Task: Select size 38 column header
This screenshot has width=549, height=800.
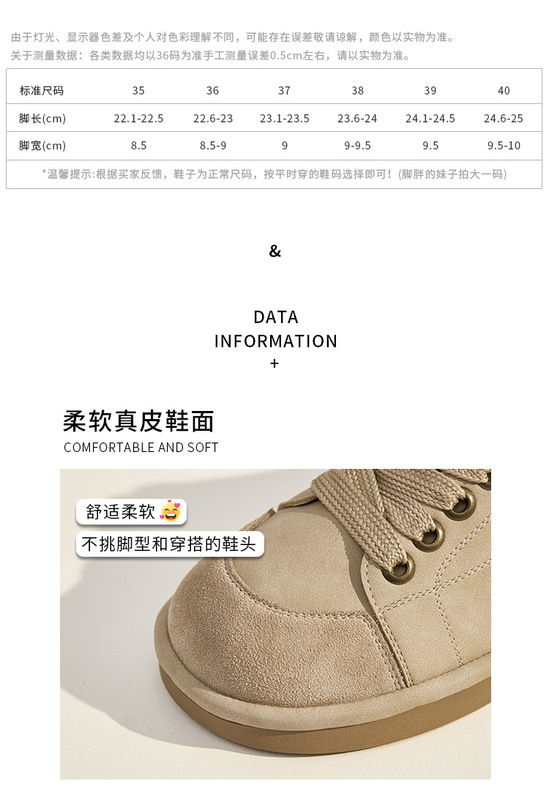Action: [357, 90]
